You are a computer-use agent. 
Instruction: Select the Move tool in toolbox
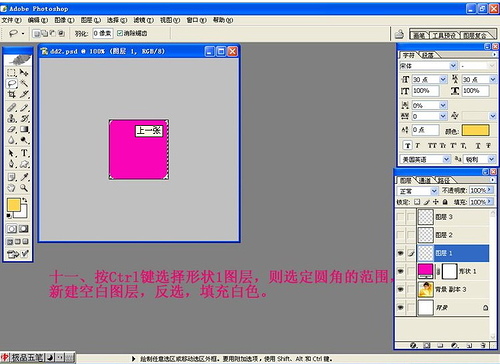click(x=24, y=72)
